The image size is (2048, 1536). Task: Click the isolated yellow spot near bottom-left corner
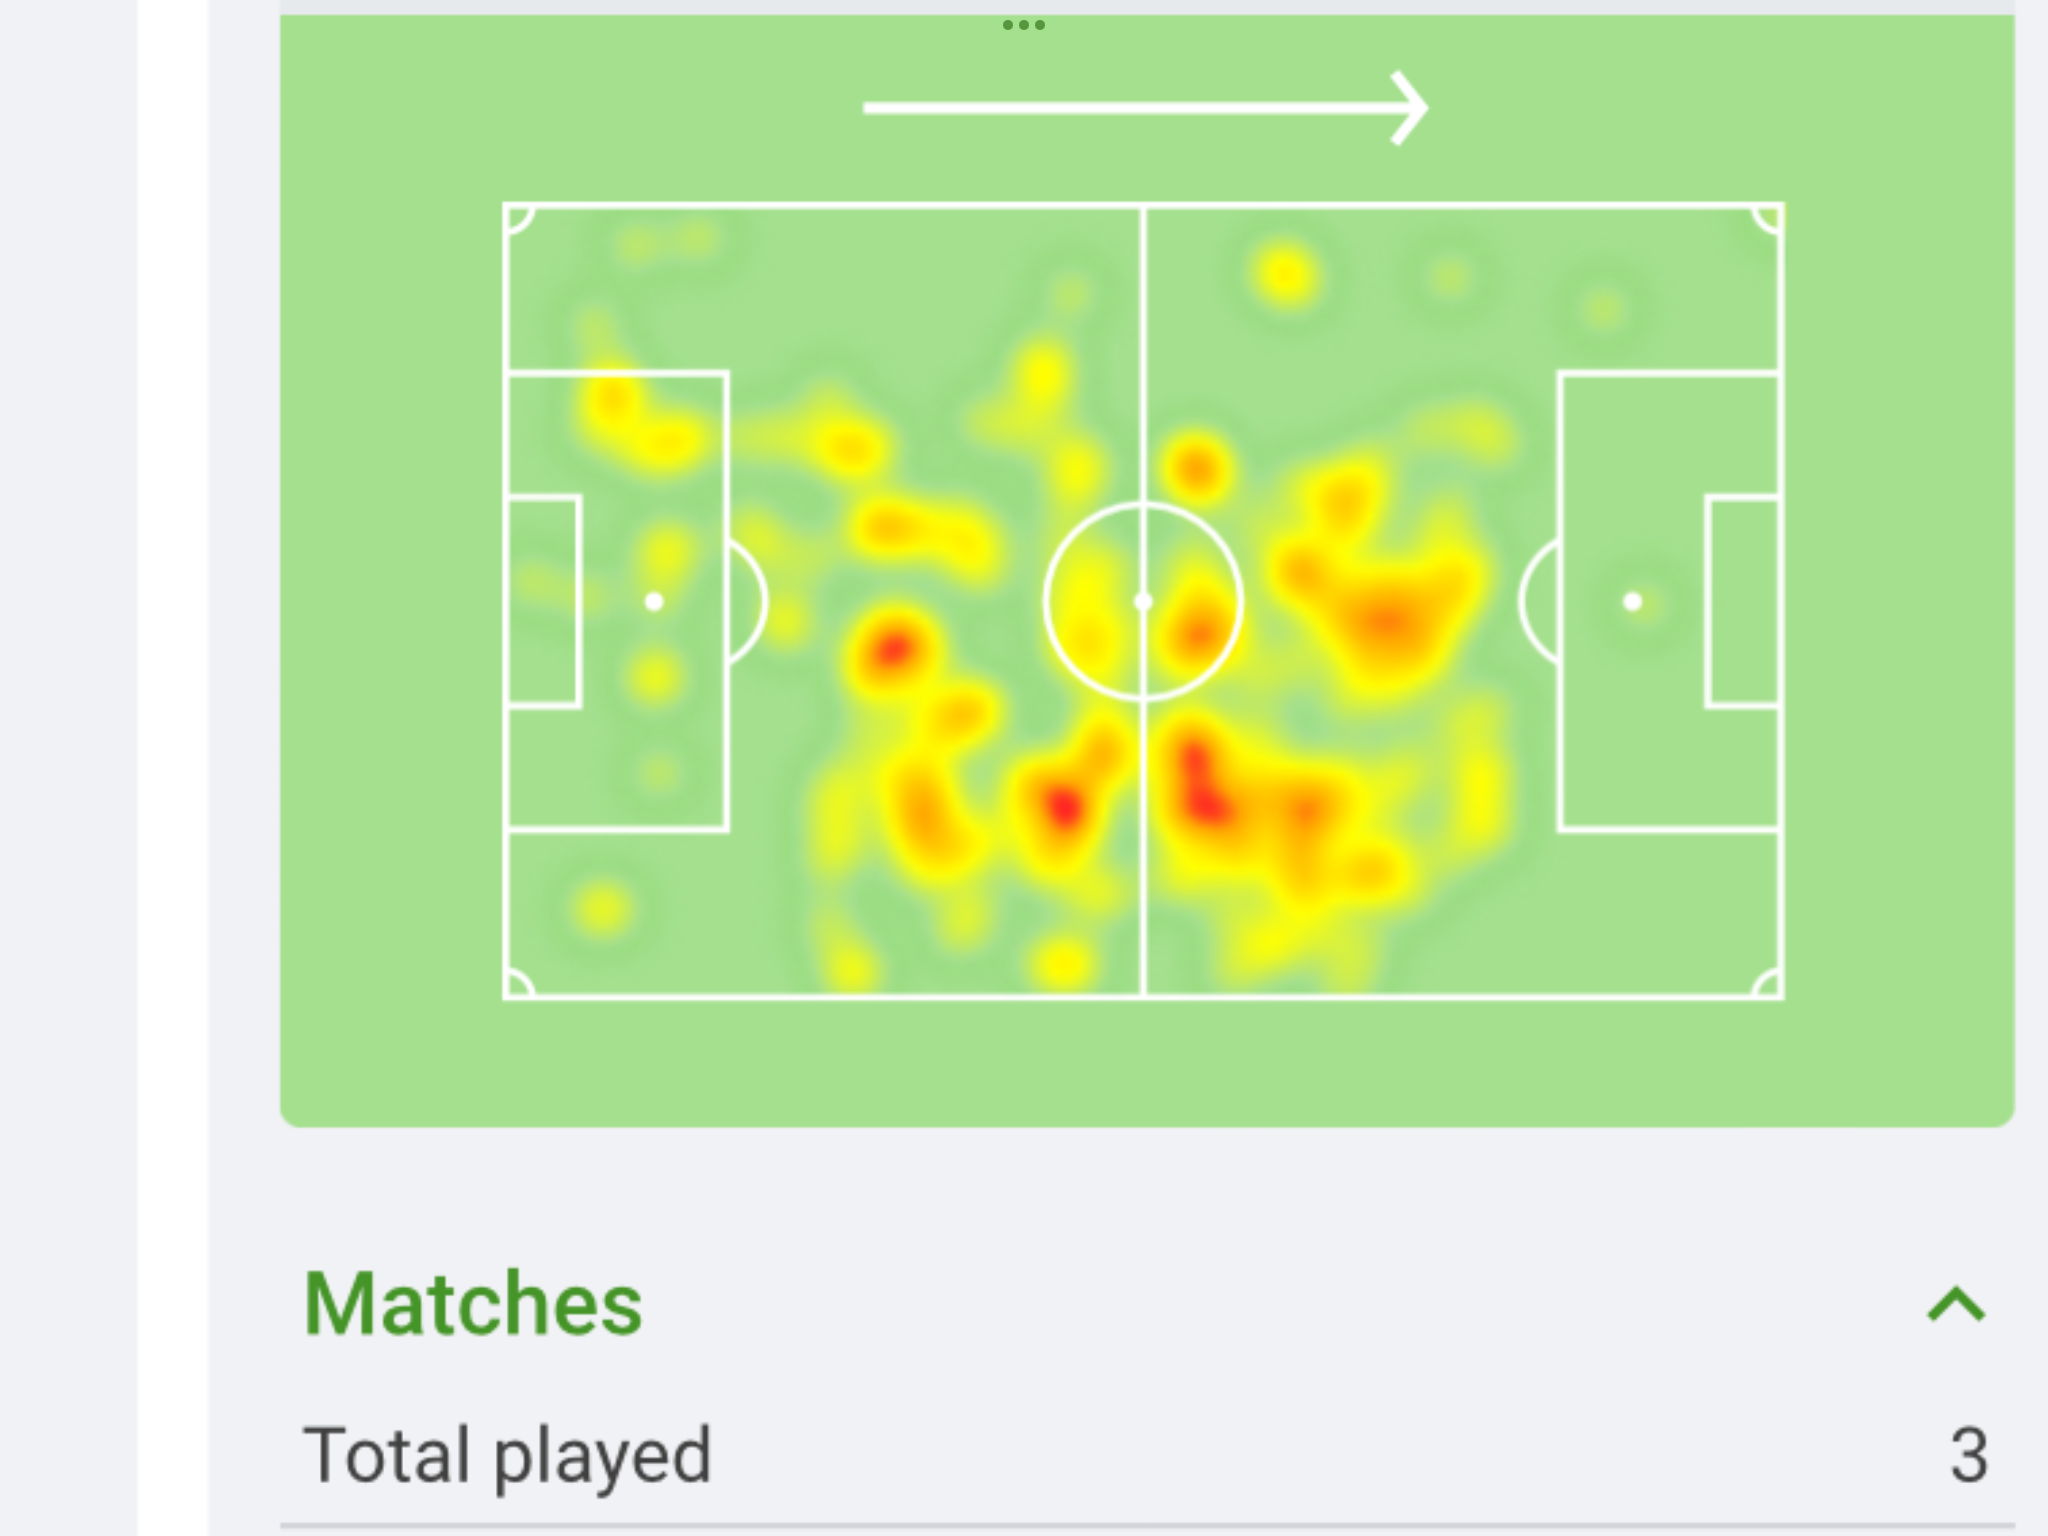click(601, 909)
